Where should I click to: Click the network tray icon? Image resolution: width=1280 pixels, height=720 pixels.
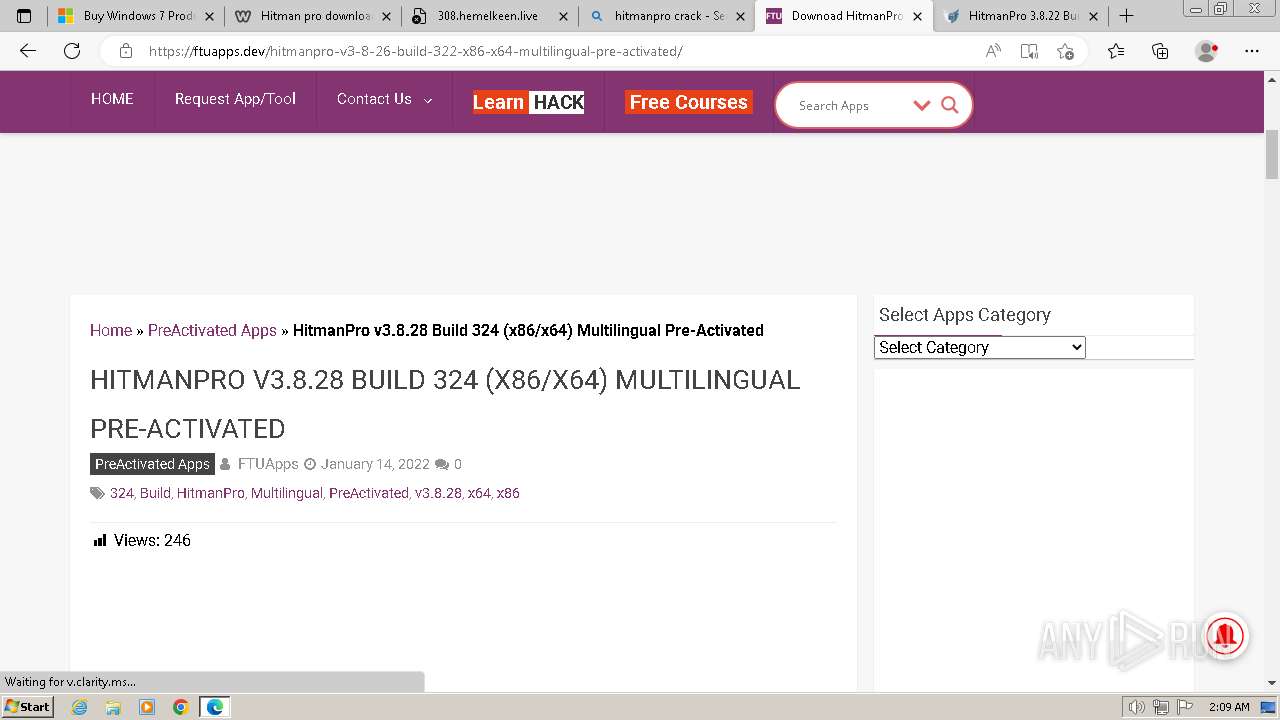pyautogui.click(x=1163, y=707)
